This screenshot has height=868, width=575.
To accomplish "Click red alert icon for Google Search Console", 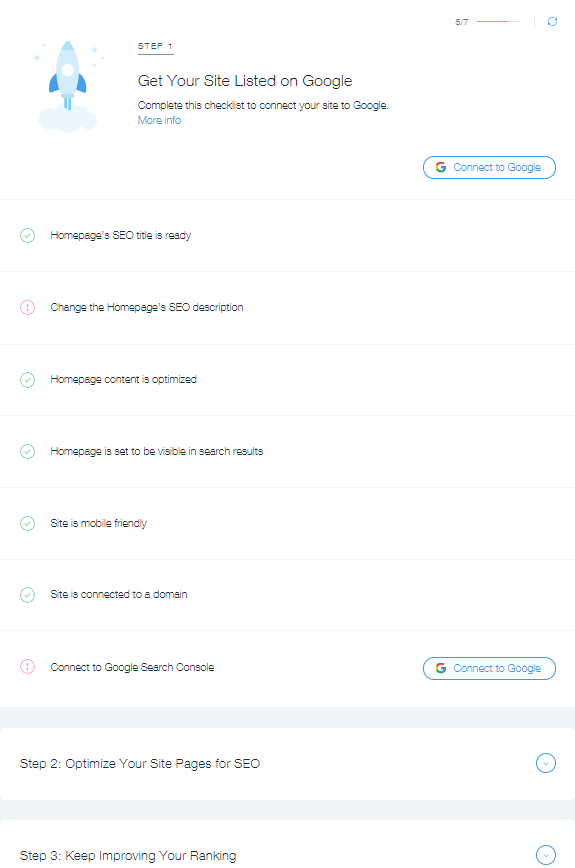I will coord(28,666).
